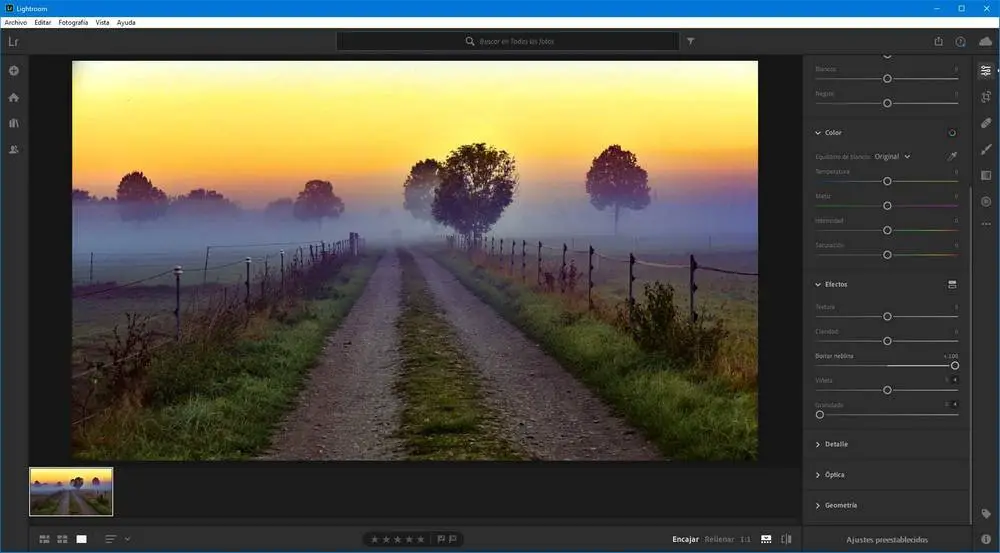
Task: Set rating to the third star
Action: 397,540
